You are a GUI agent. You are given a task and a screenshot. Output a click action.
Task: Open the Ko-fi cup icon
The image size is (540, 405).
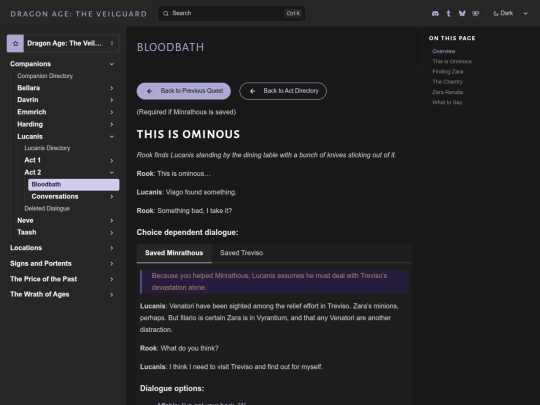476,13
